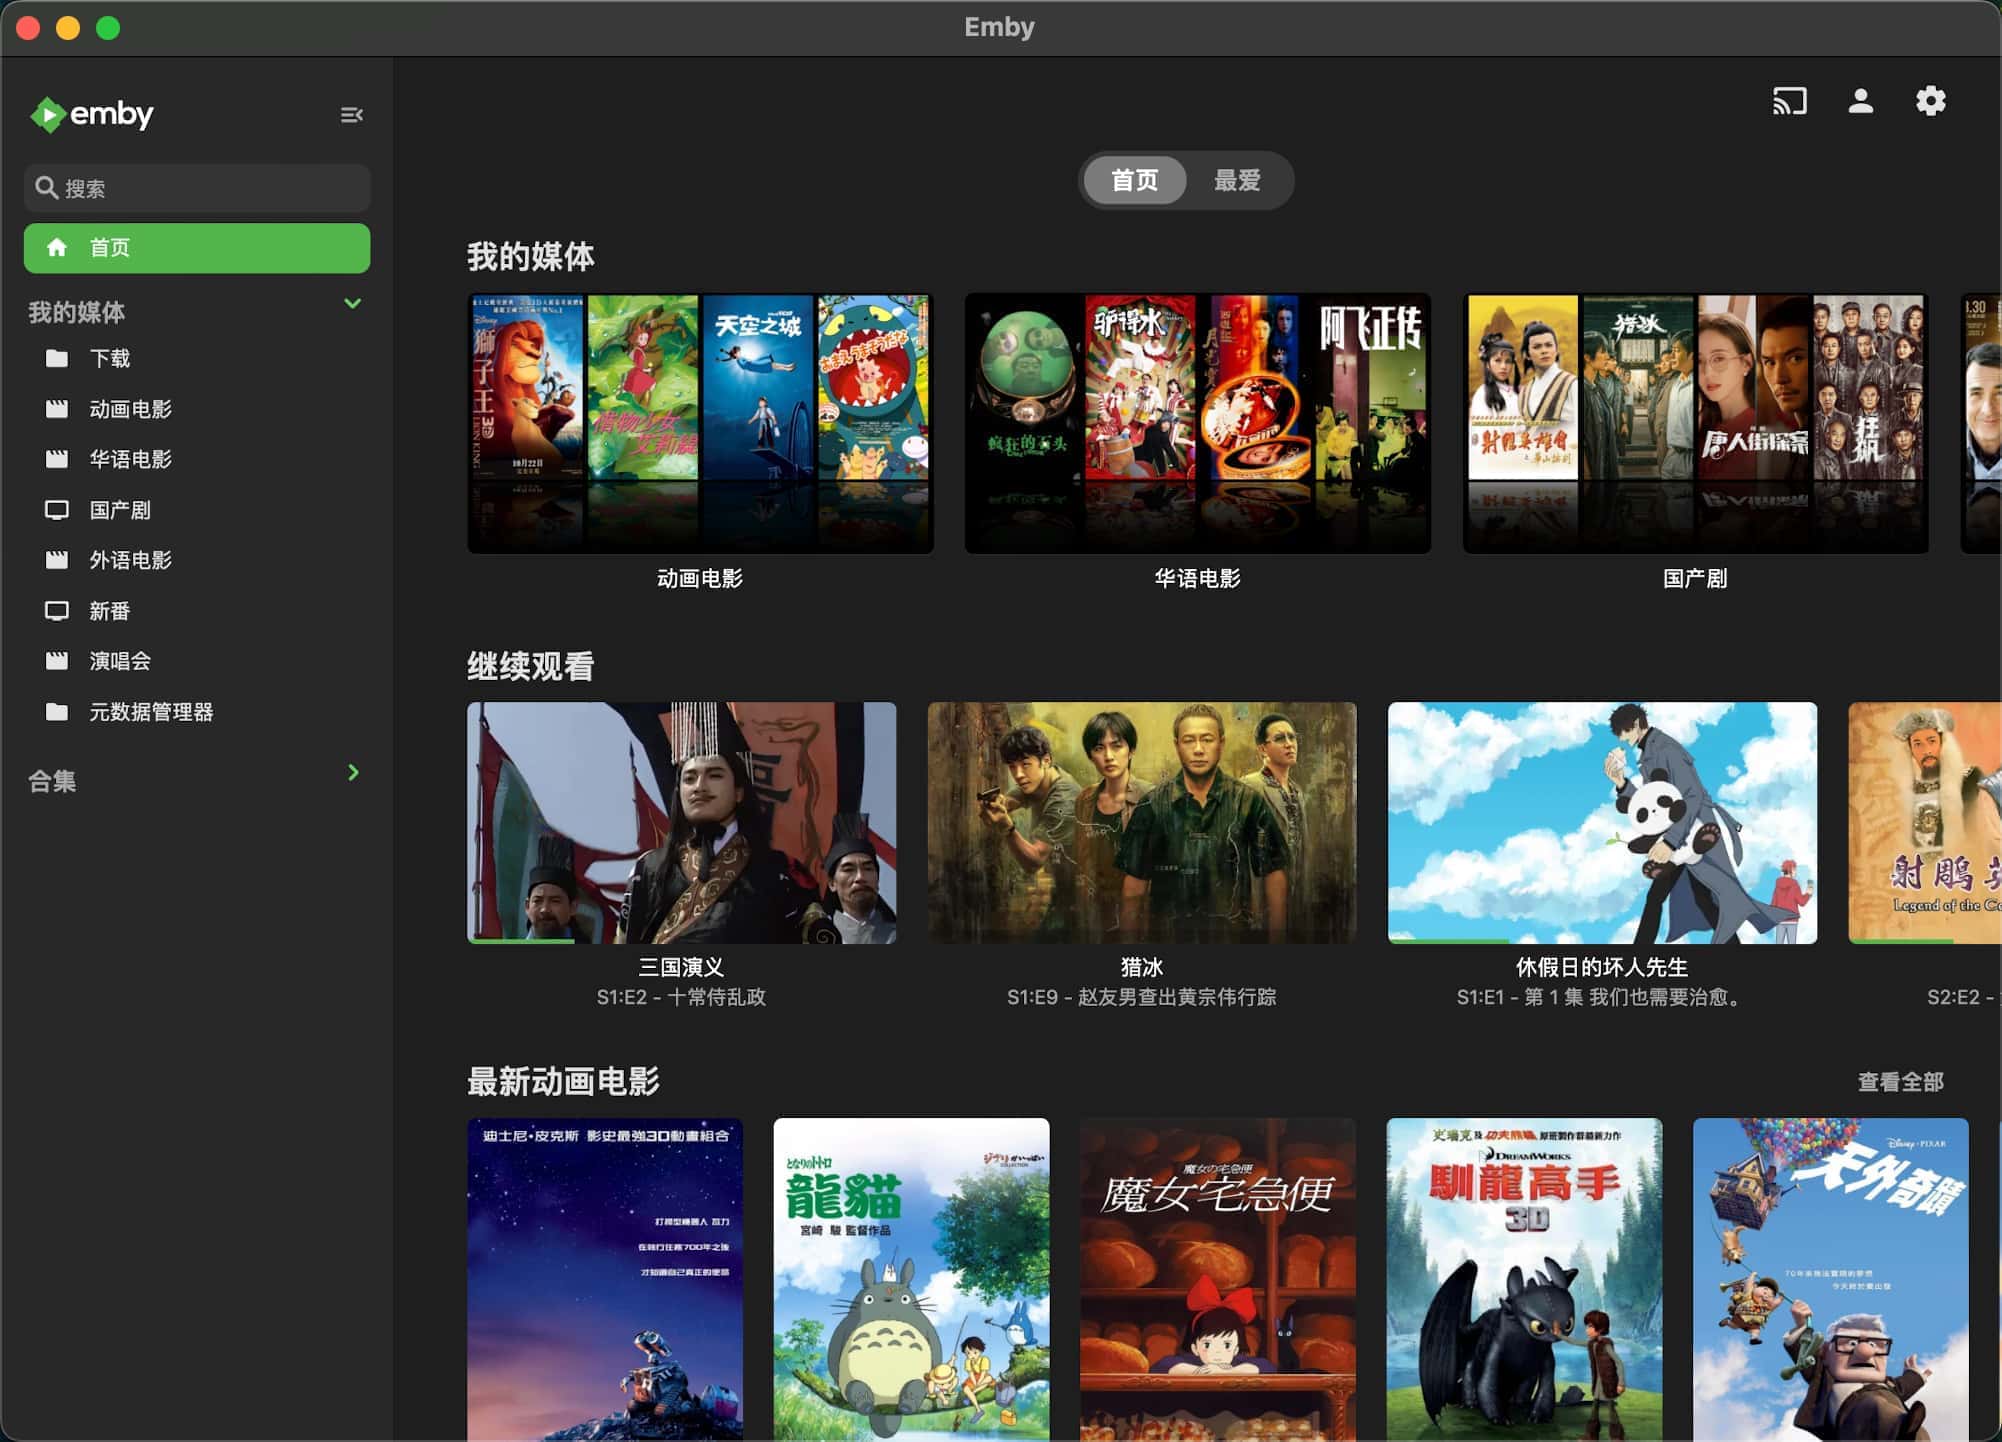Resume 三国演义 episode thumbnail
This screenshot has height=1442, width=2002.
(681, 822)
